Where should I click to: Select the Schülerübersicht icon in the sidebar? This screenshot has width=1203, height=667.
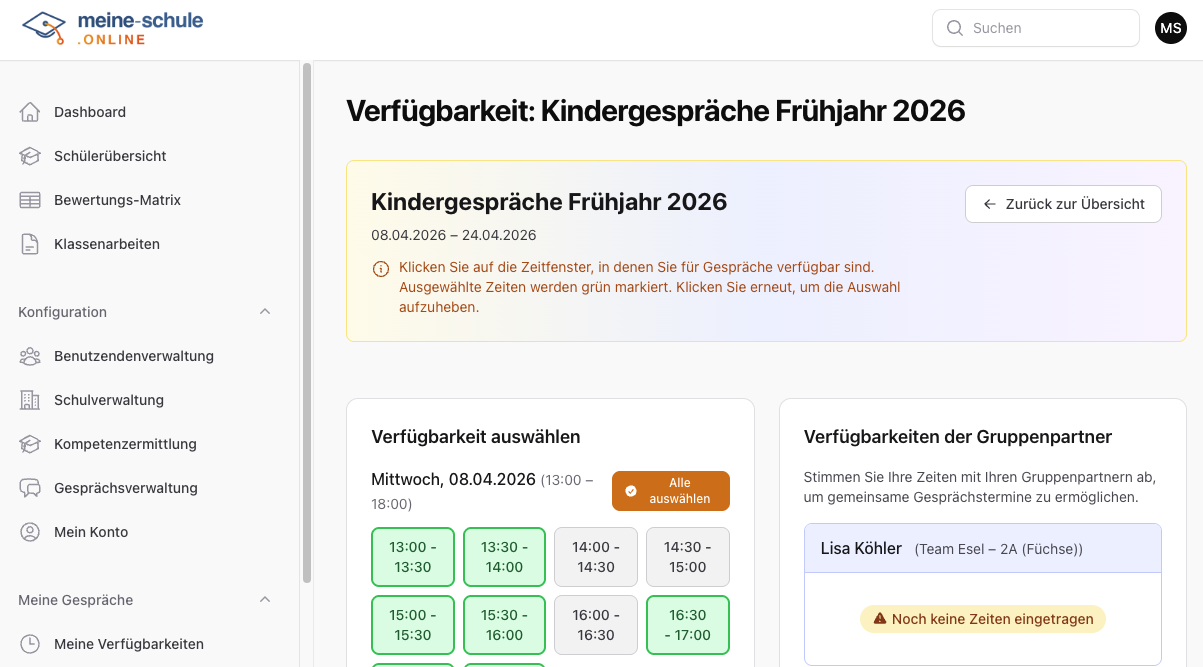[x=30, y=156]
